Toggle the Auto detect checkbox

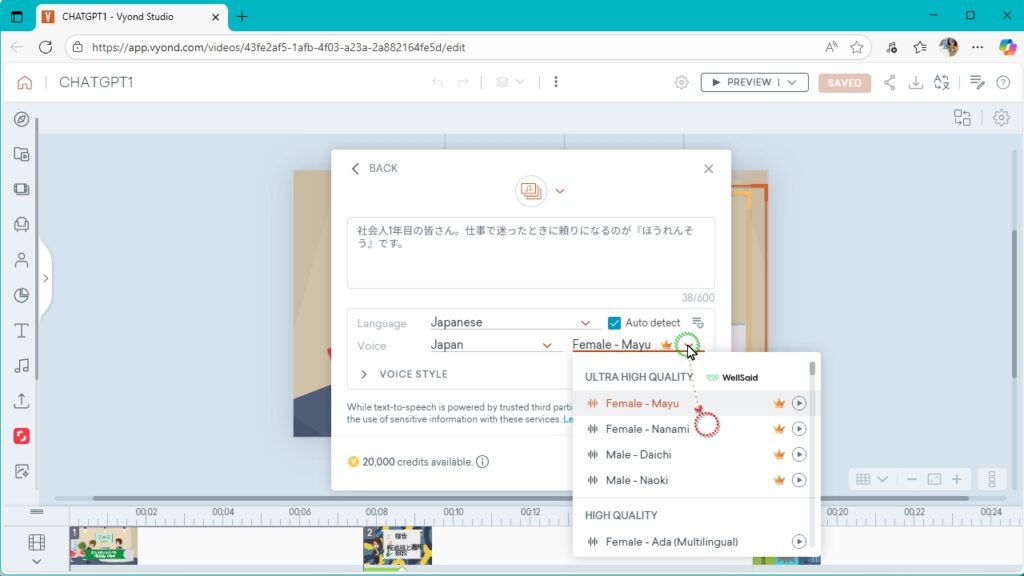[x=614, y=323]
